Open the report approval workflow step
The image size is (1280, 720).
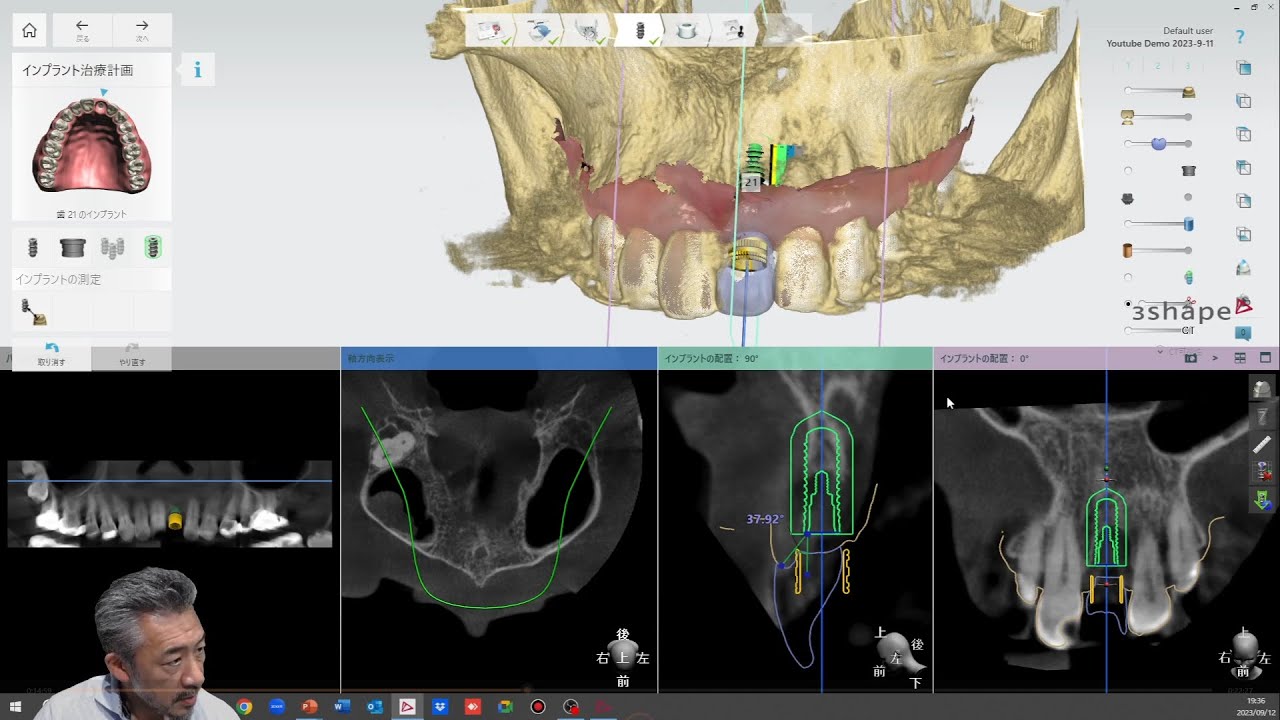734,31
